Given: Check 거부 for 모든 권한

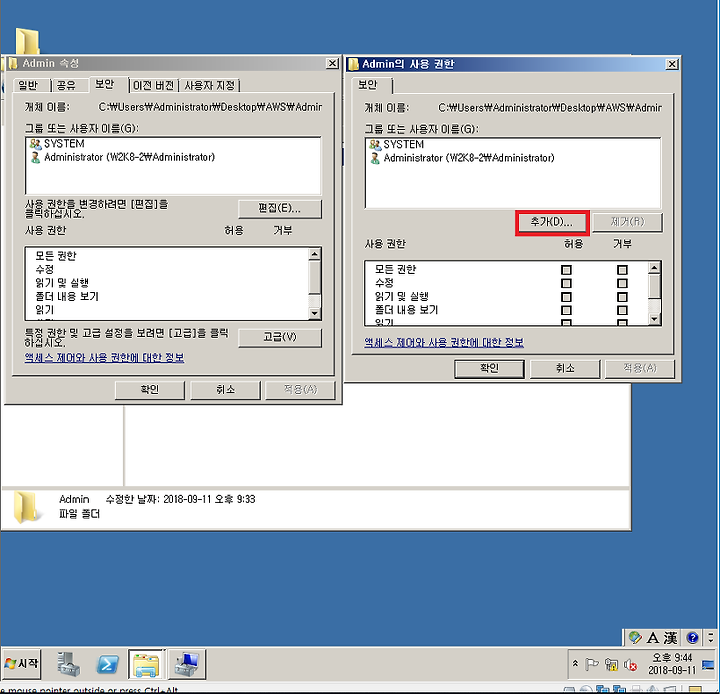Looking at the screenshot, I should (x=622, y=270).
